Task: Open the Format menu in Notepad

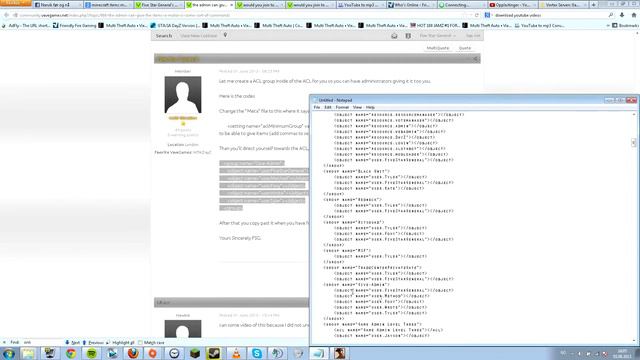Action: tap(342, 107)
